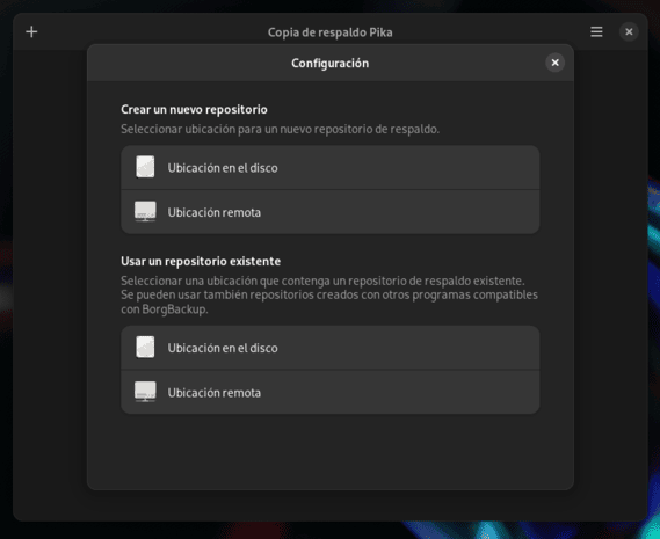
Task: Click the BorgBackup description paragraph
Action: click(330, 295)
